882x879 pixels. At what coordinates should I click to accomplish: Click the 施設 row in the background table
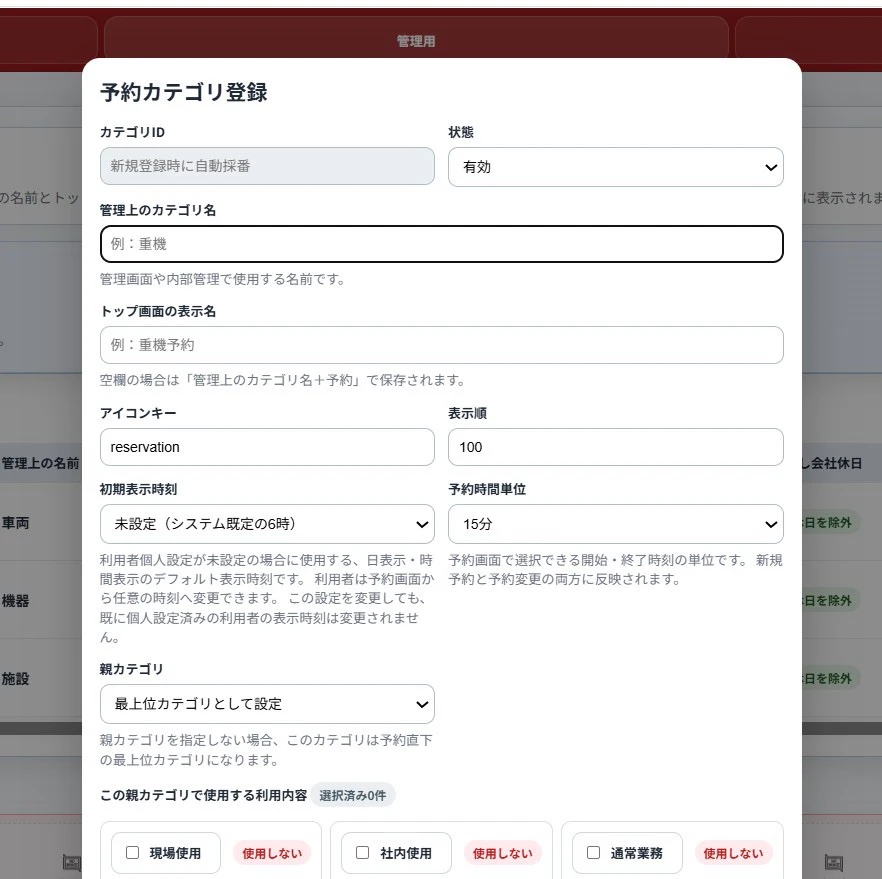[x=15, y=679]
